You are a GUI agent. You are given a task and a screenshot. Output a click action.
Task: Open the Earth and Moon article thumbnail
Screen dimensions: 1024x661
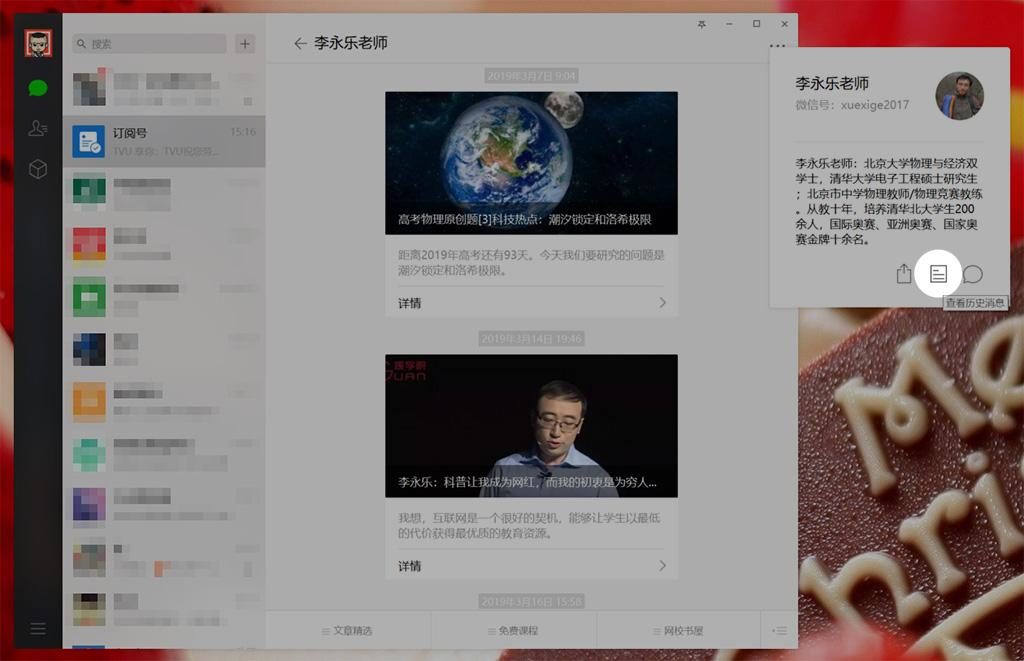pyautogui.click(x=531, y=163)
